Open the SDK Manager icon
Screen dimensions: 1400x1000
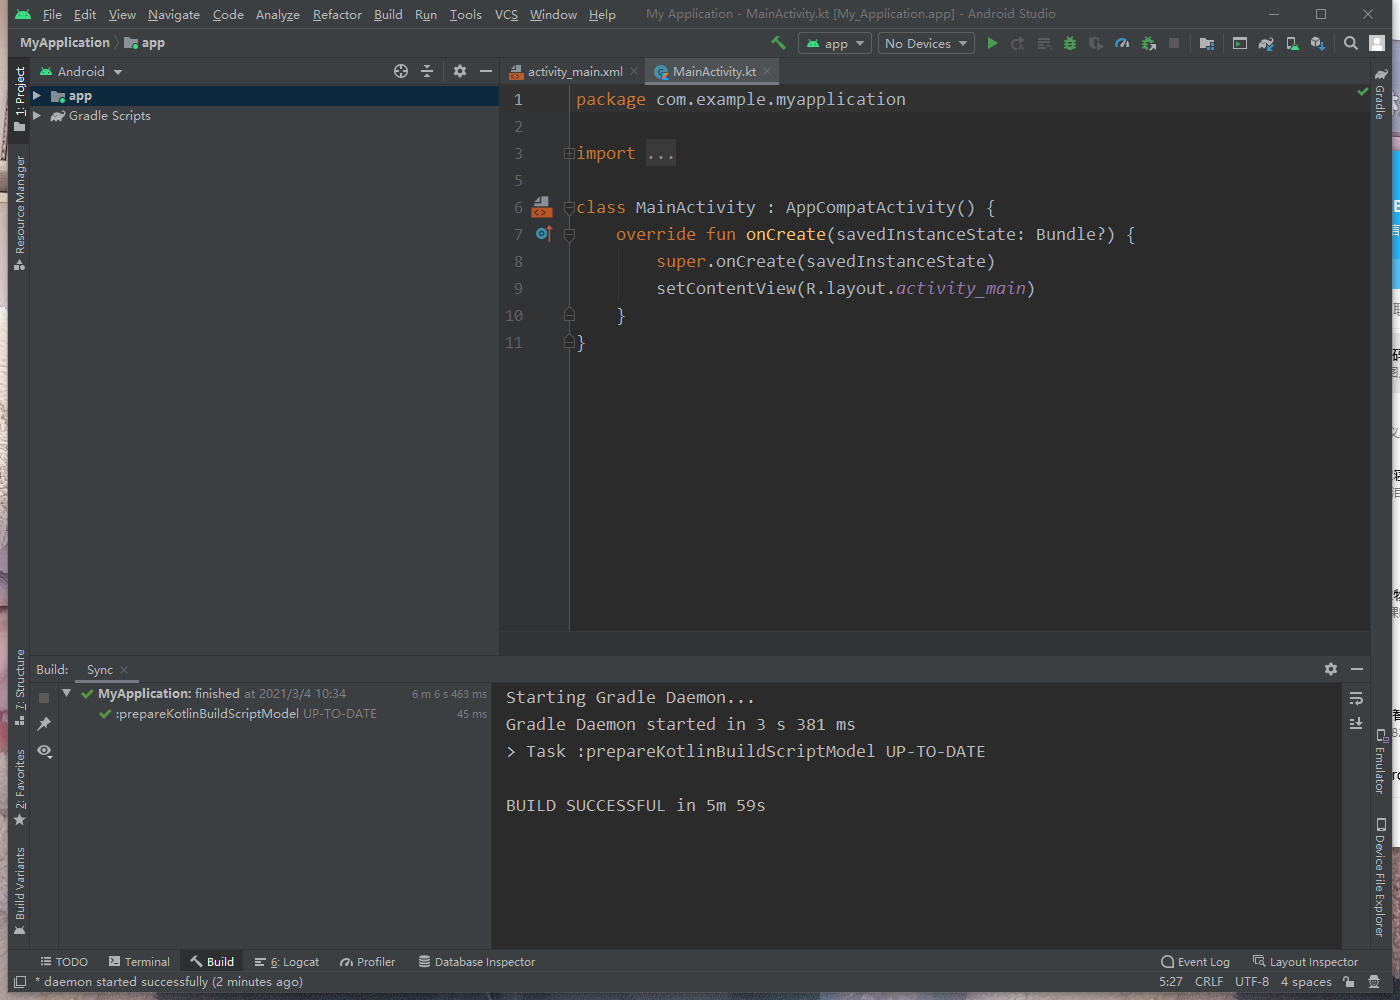[1318, 43]
